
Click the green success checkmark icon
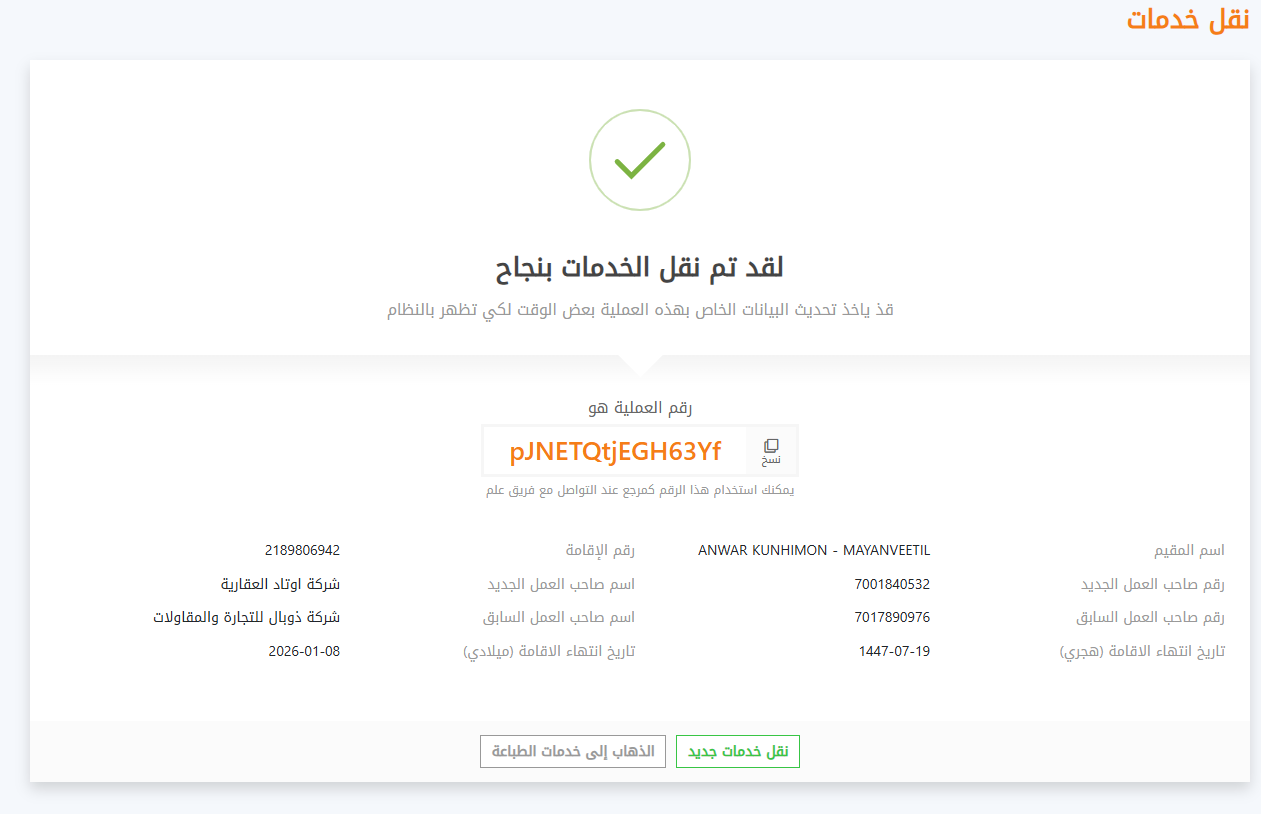pos(640,160)
